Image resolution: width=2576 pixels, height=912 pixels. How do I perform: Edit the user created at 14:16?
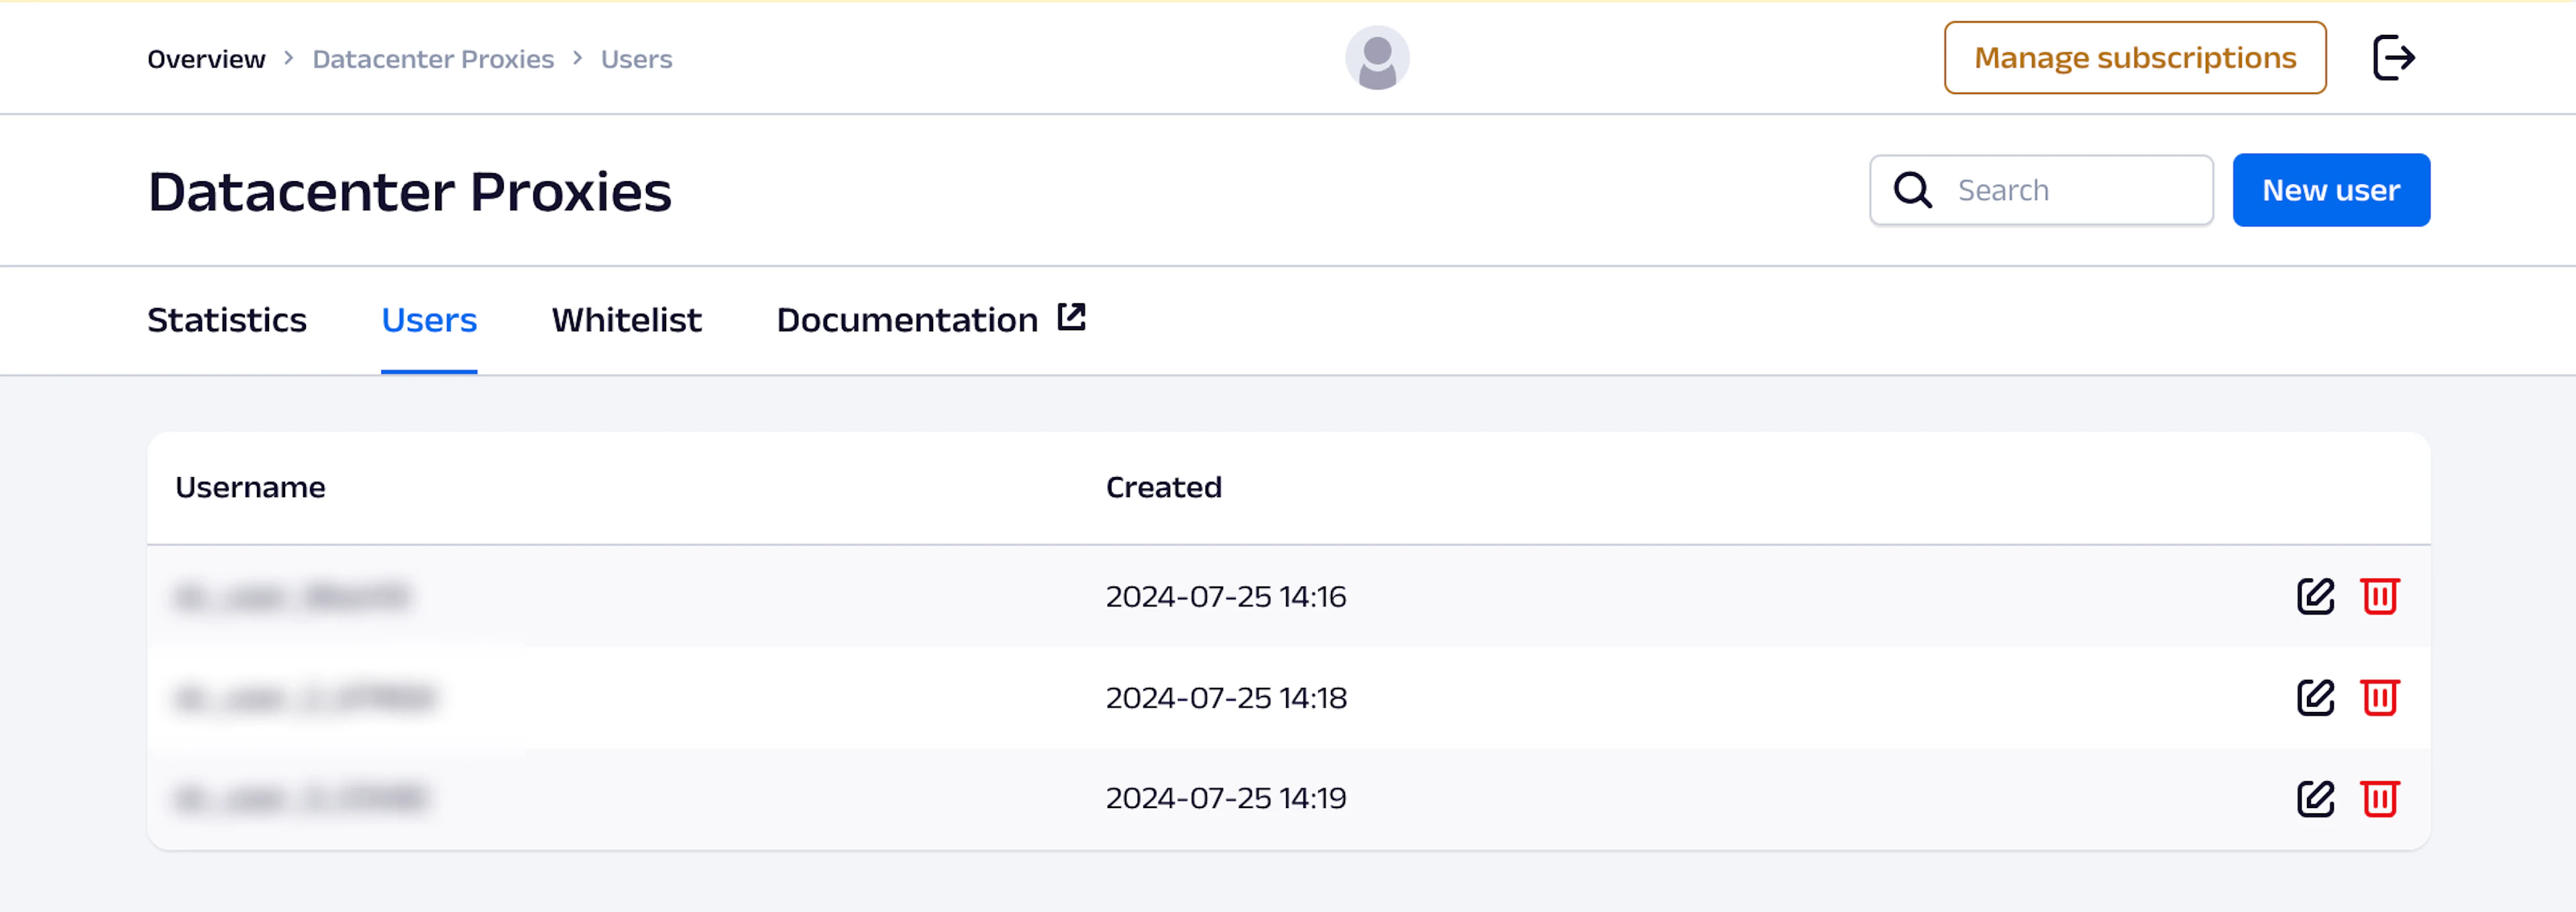2315,597
